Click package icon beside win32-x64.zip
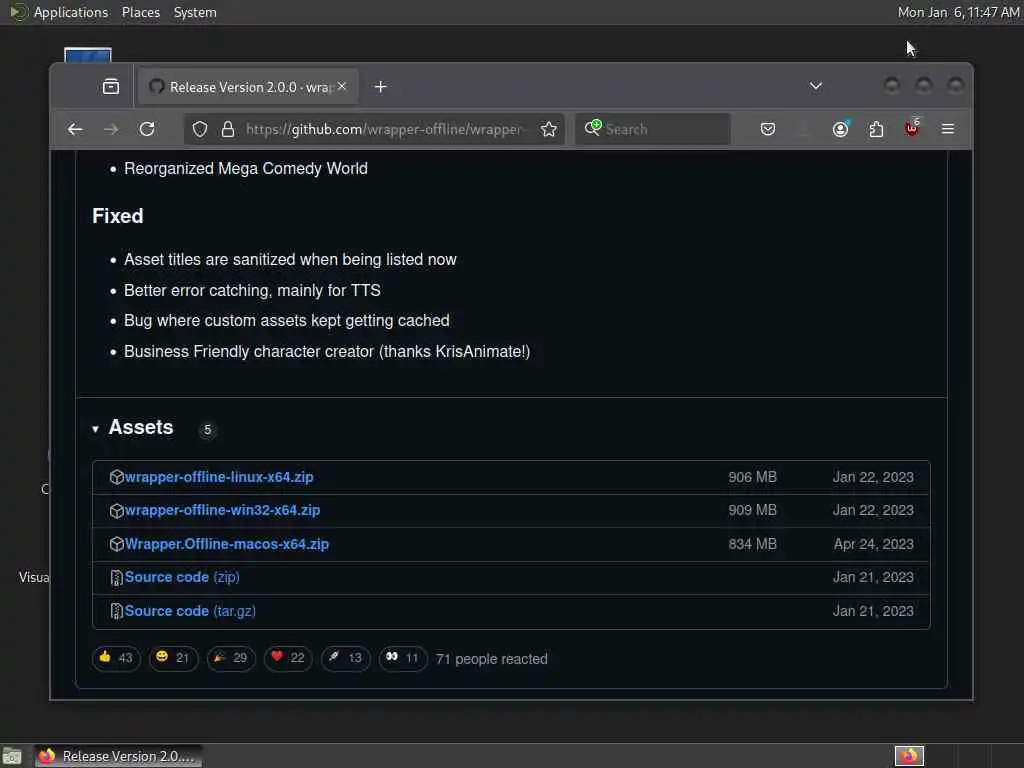 click(x=117, y=511)
